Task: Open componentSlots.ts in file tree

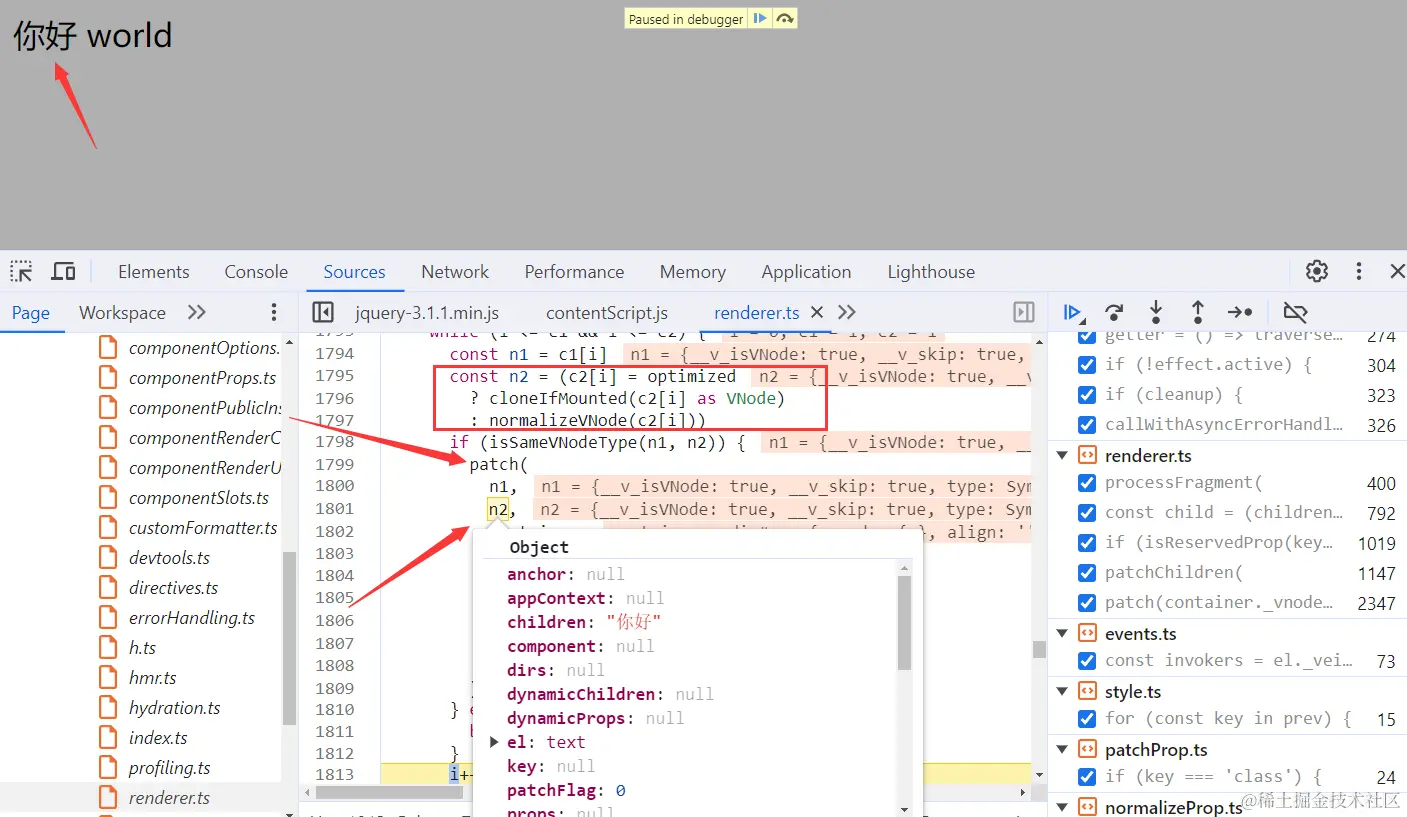Action: (198, 498)
